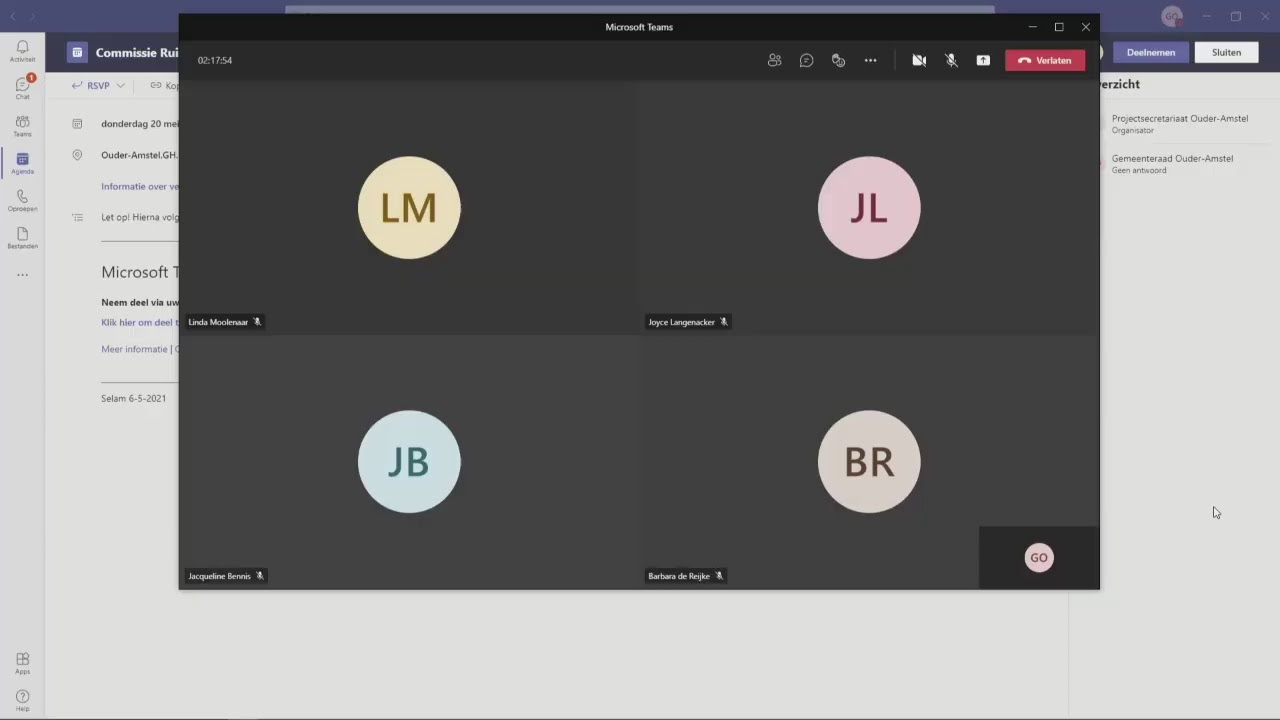Select Linda Moolenaar's LM avatar tile

click(x=409, y=208)
